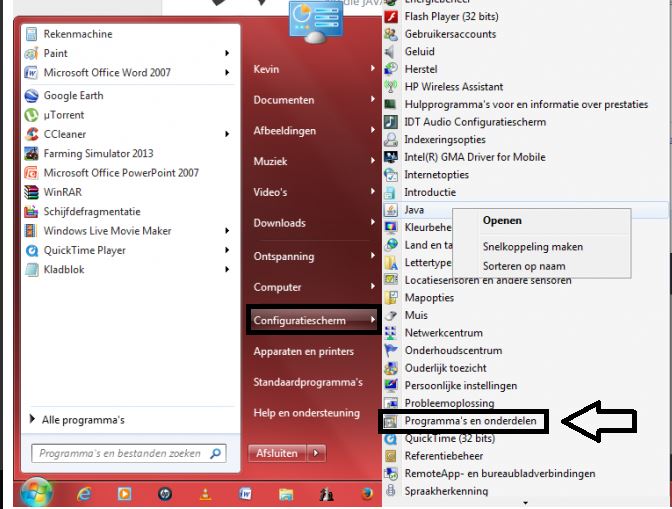Screen dimensions: 672x509
Task: Select Snelkoppeling maken in context menu
Action: 533,247
